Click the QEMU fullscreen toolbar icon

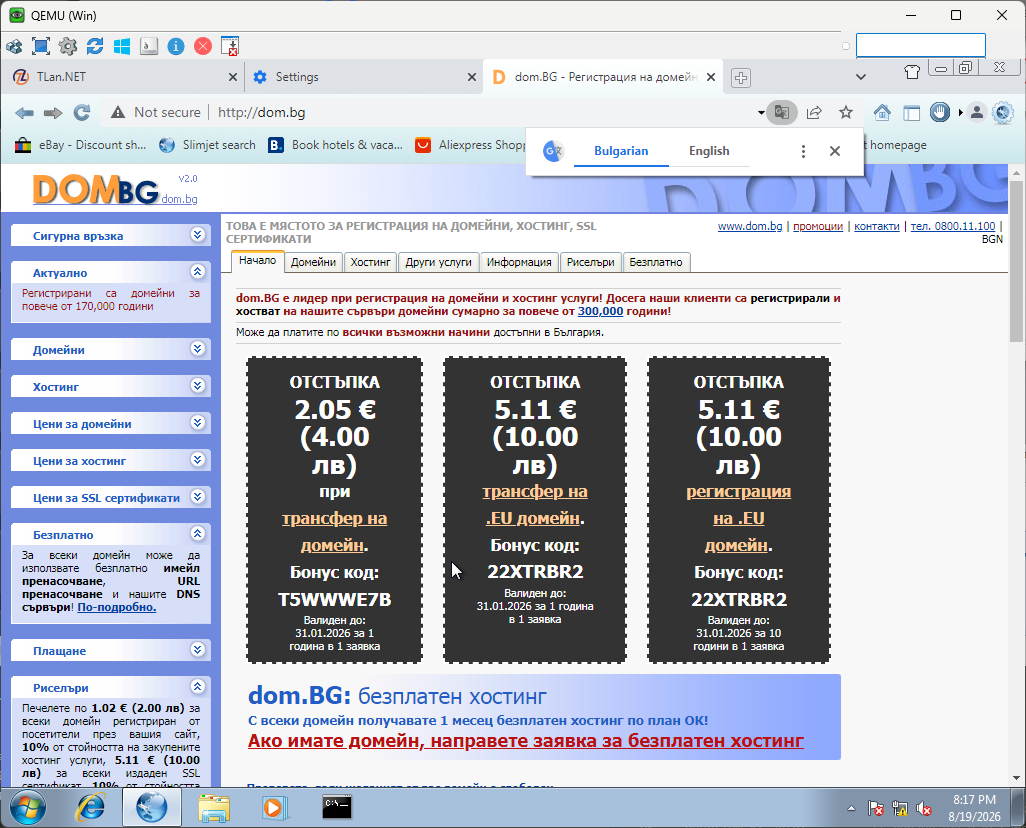pos(41,46)
